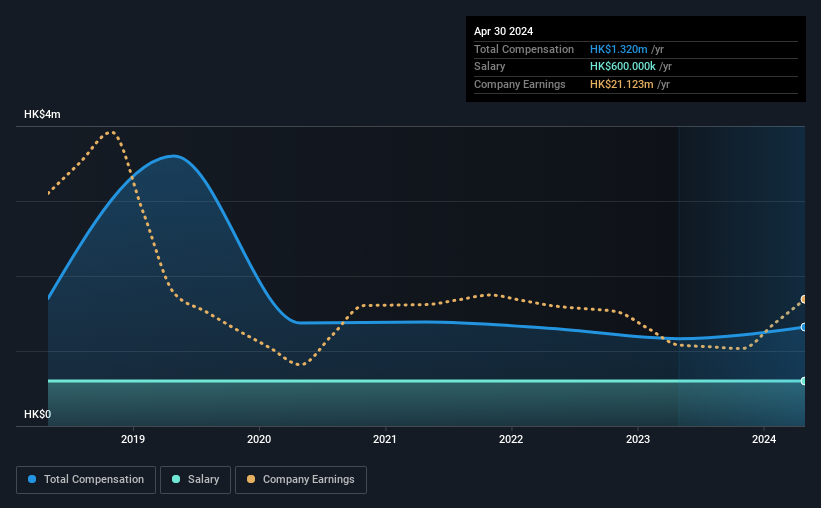Select the orange Company Earnings end-point marker
821x508 pixels.
804,300
